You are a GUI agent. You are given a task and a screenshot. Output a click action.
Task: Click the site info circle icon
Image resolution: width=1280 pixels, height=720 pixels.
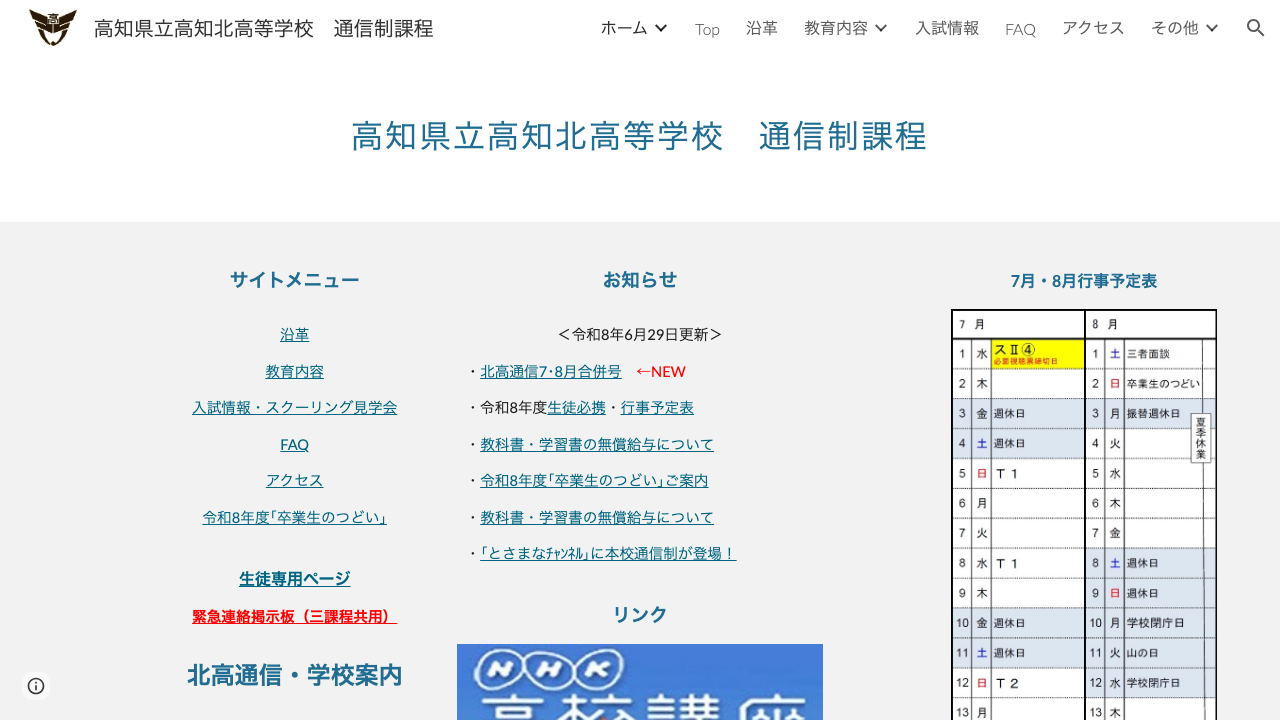click(36, 686)
